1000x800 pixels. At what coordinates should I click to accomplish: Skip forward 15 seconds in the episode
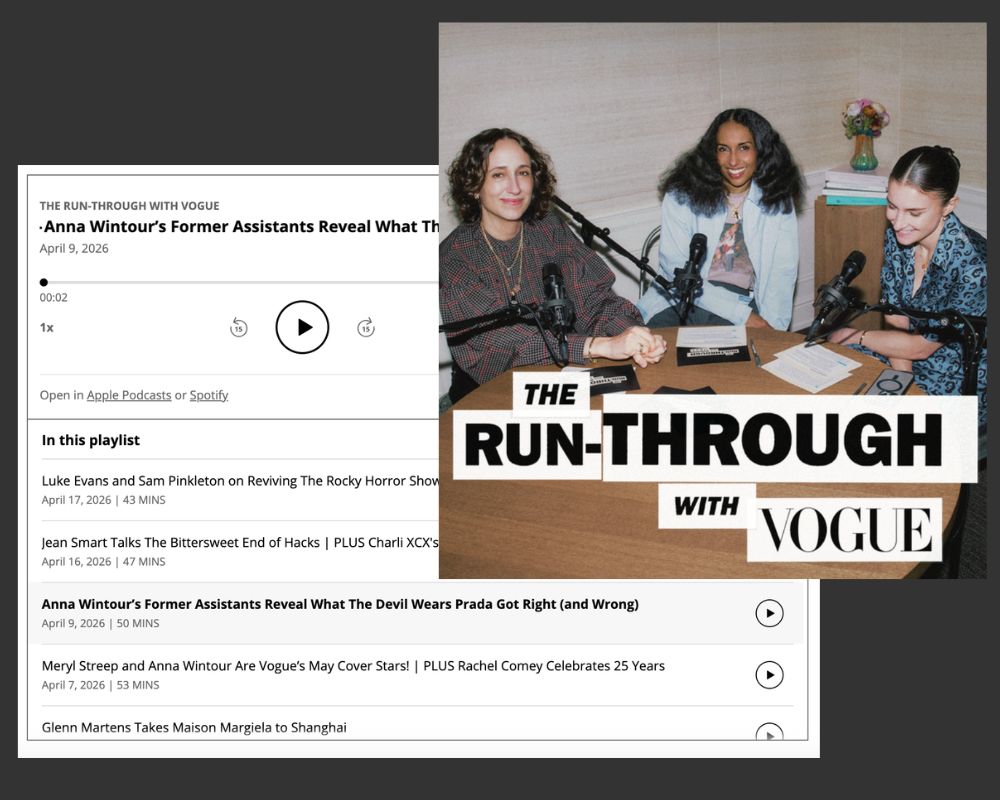point(366,327)
